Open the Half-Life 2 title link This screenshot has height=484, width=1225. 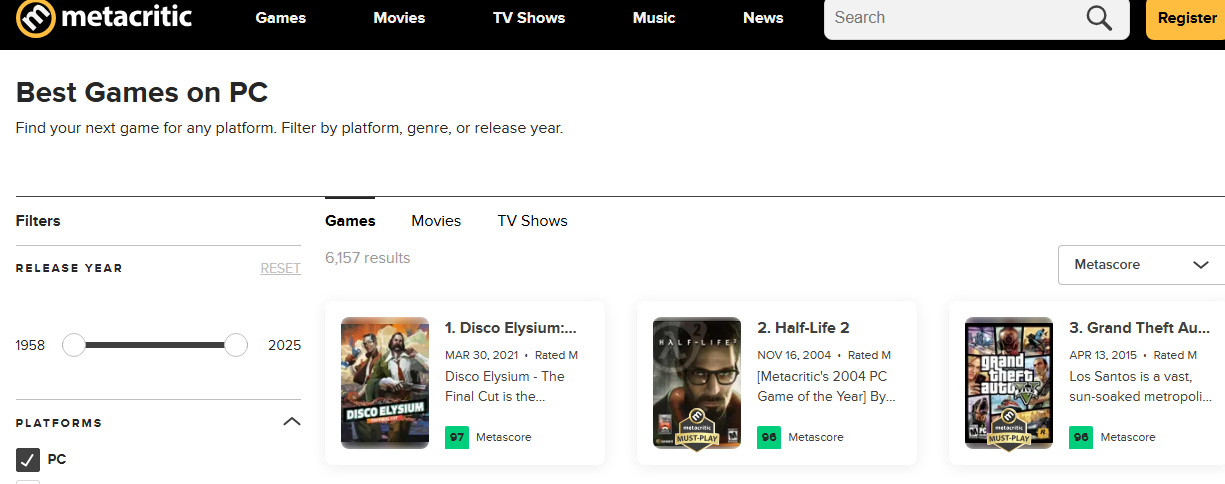click(x=803, y=328)
